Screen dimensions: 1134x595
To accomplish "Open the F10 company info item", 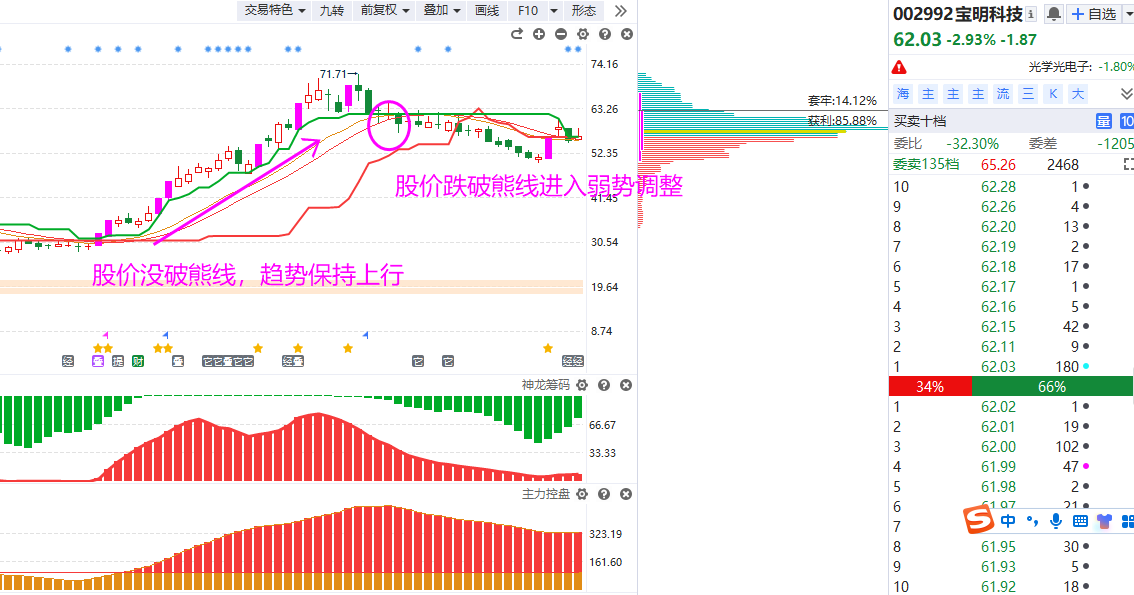I will [x=528, y=10].
